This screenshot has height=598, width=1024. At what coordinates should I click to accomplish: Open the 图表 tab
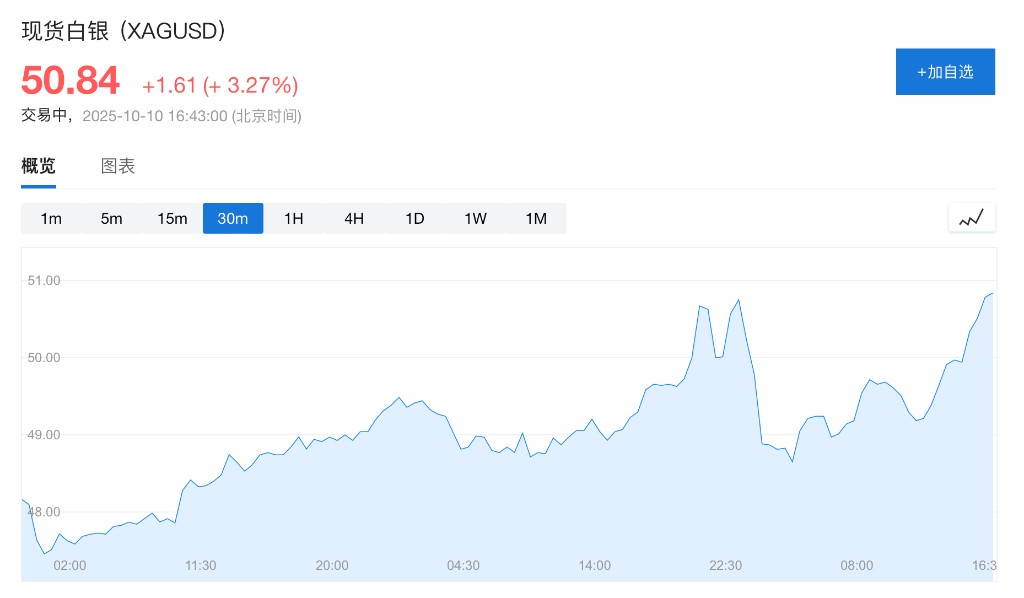pos(118,166)
